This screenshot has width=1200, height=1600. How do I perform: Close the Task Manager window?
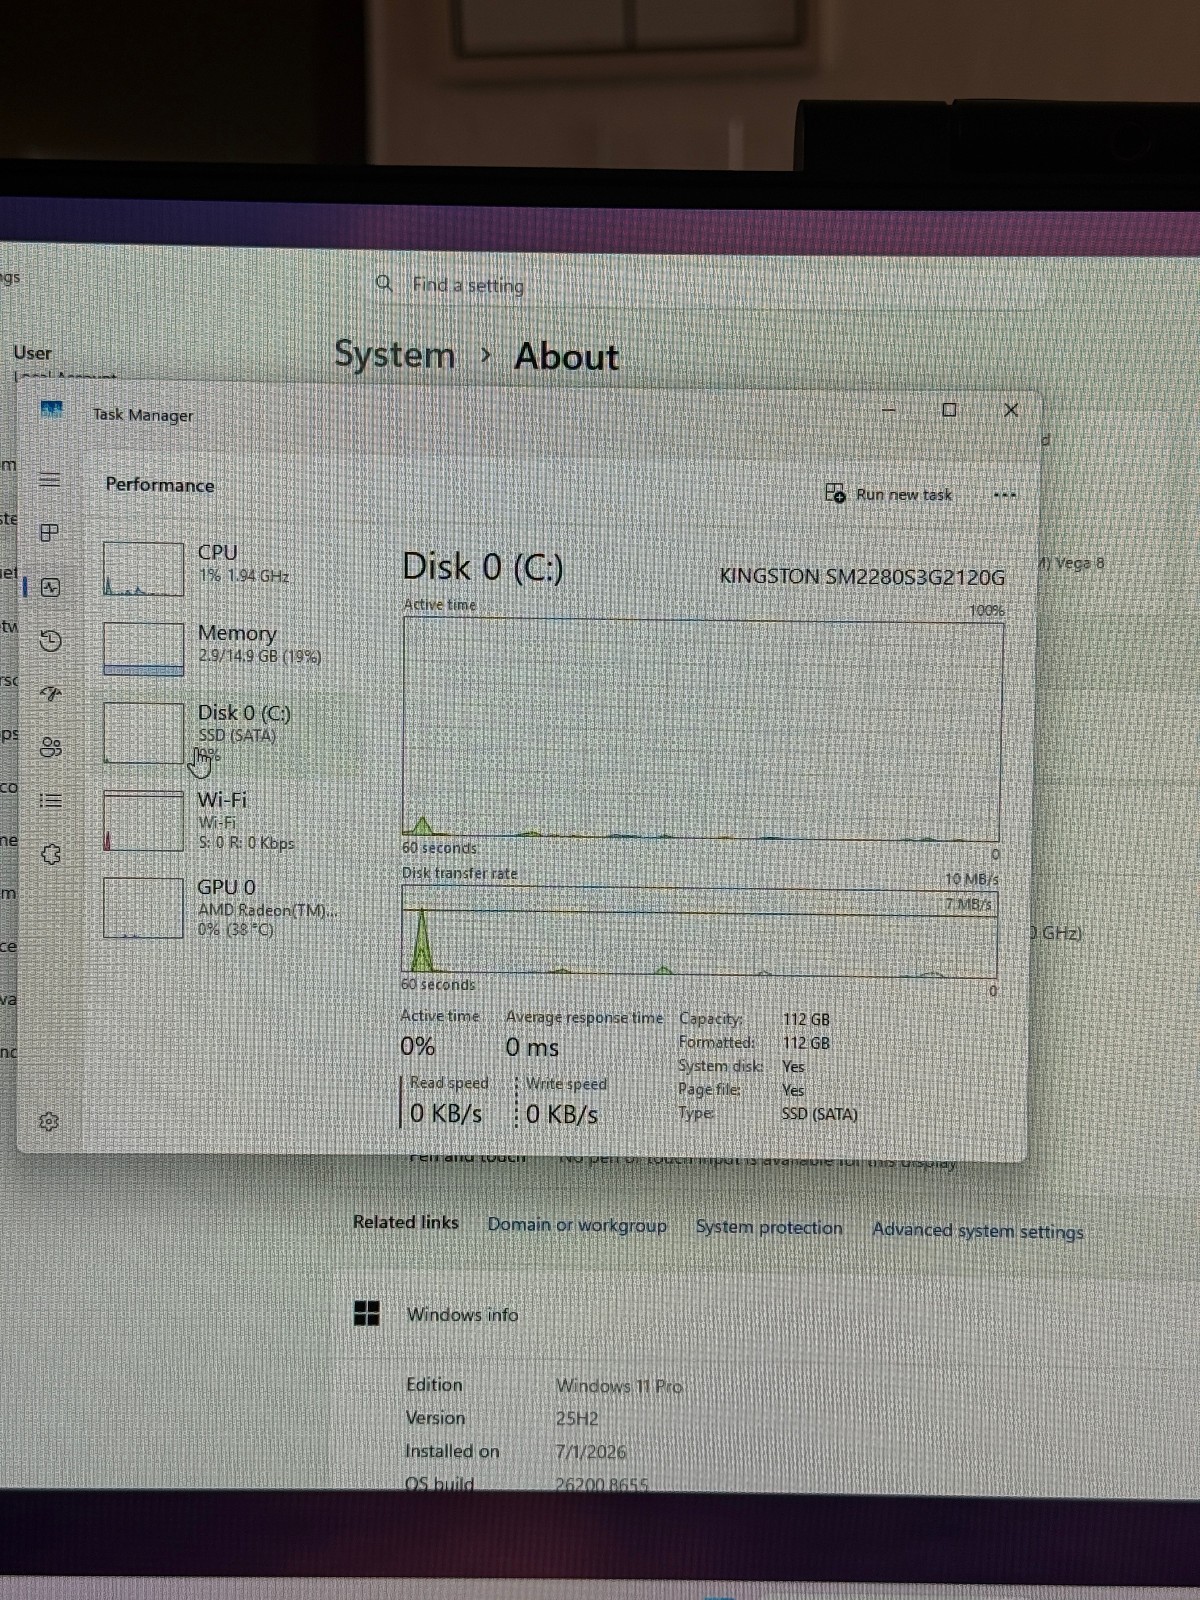point(1011,410)
